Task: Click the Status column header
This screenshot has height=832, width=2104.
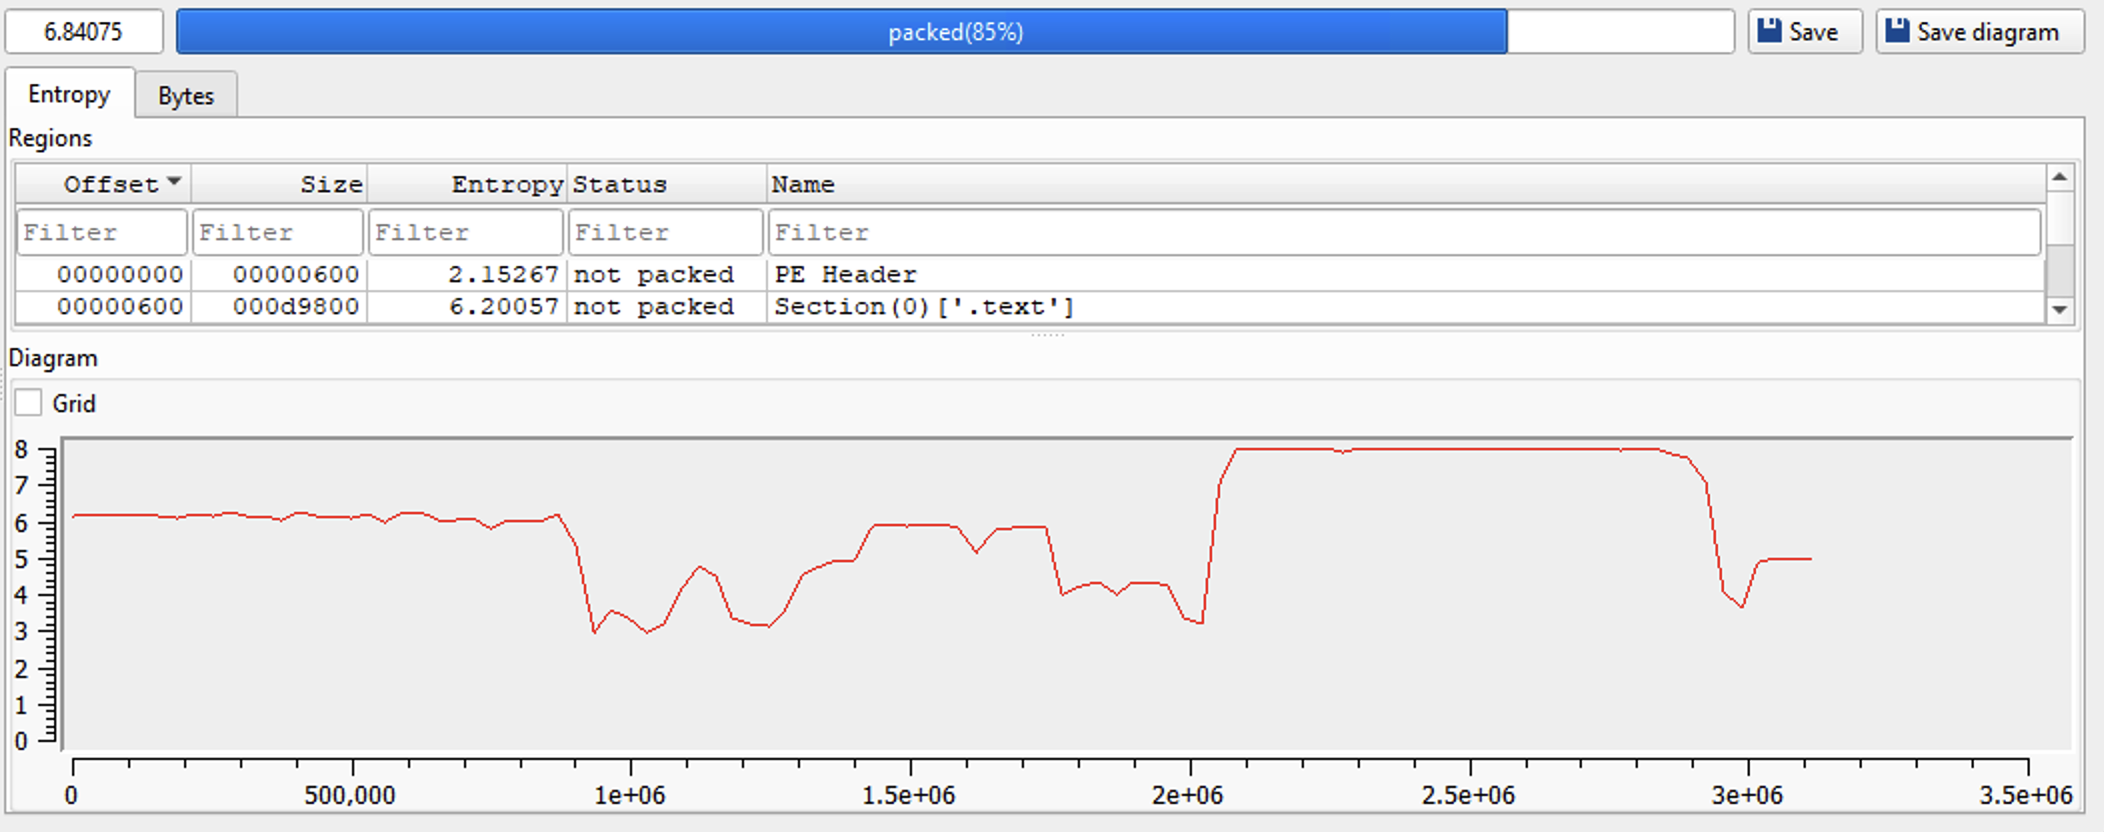Action: 666,185
